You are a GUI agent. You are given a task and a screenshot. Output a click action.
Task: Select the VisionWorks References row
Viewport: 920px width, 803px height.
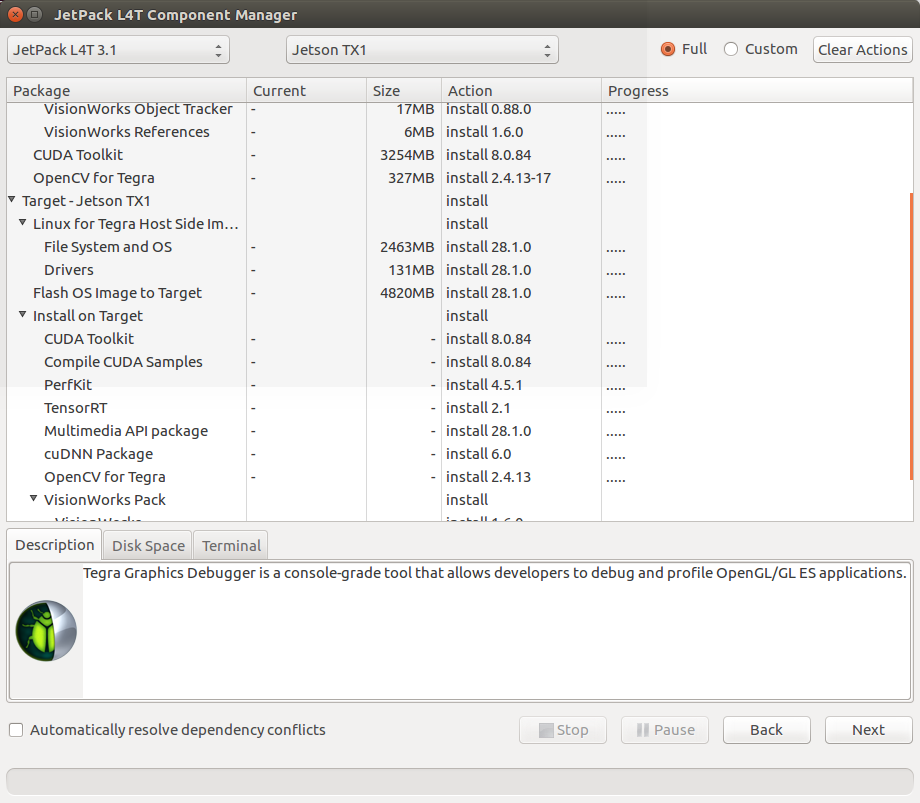[459, 132]
